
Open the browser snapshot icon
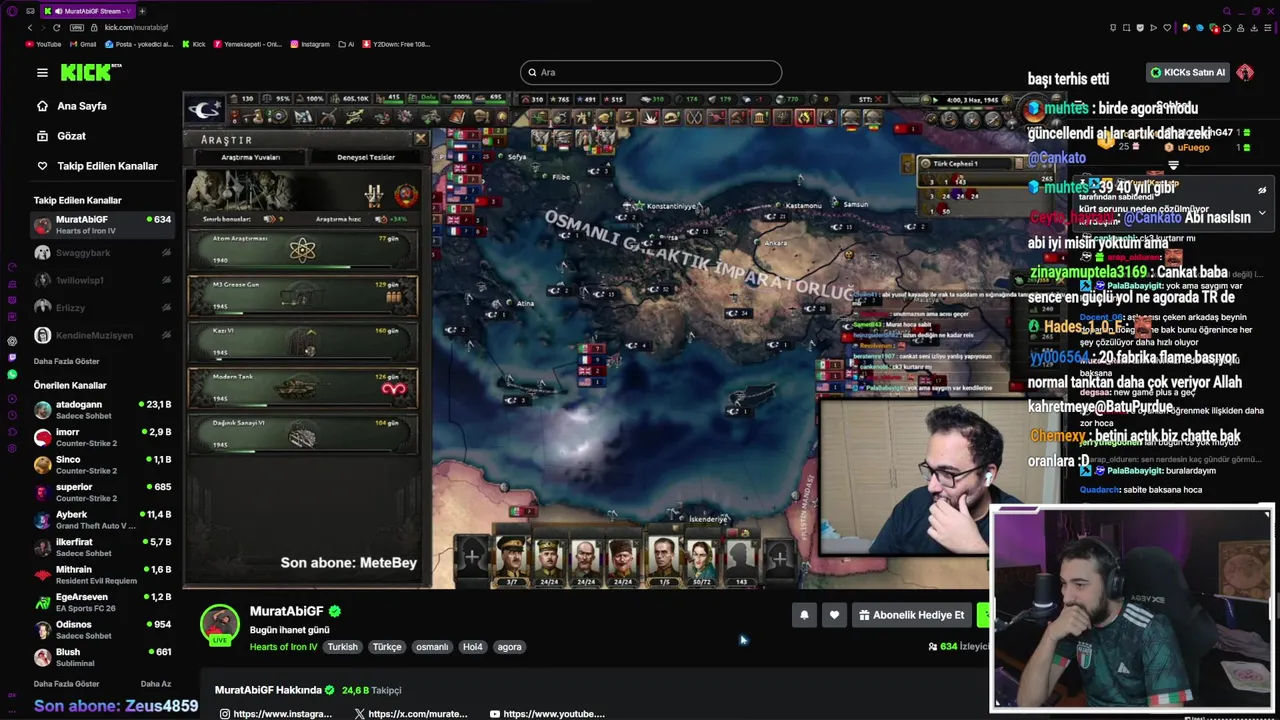click(x=1127, y=28)
